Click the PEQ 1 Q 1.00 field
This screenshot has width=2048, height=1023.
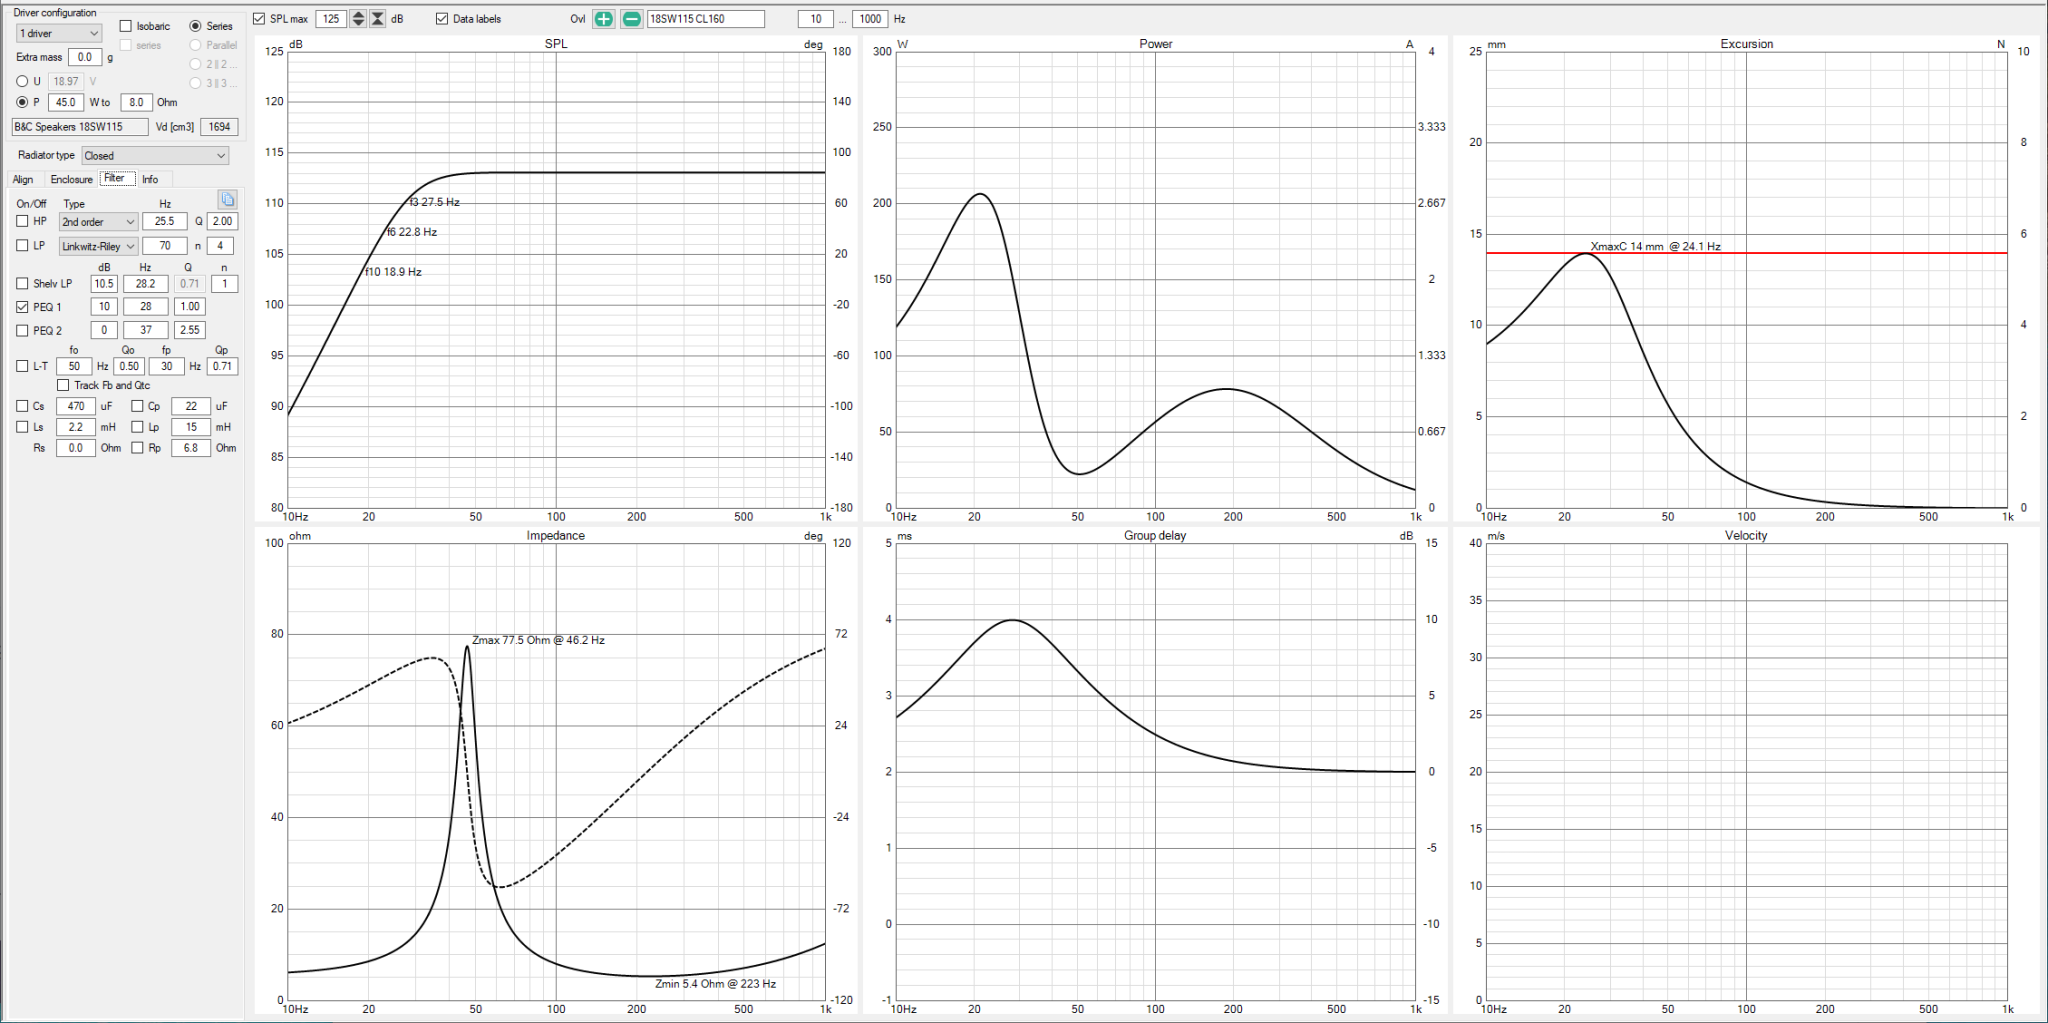pyautogui.click(x=190, y=307)
